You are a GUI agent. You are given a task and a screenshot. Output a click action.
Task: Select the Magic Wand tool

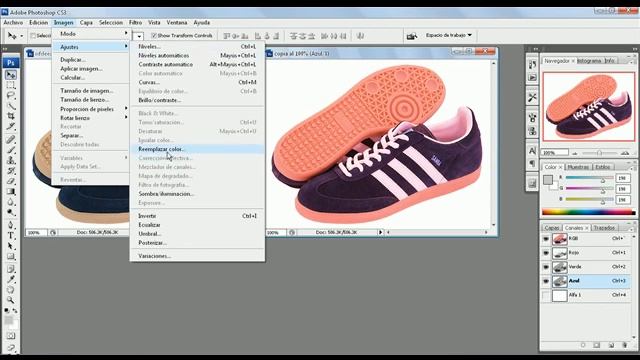11,106
